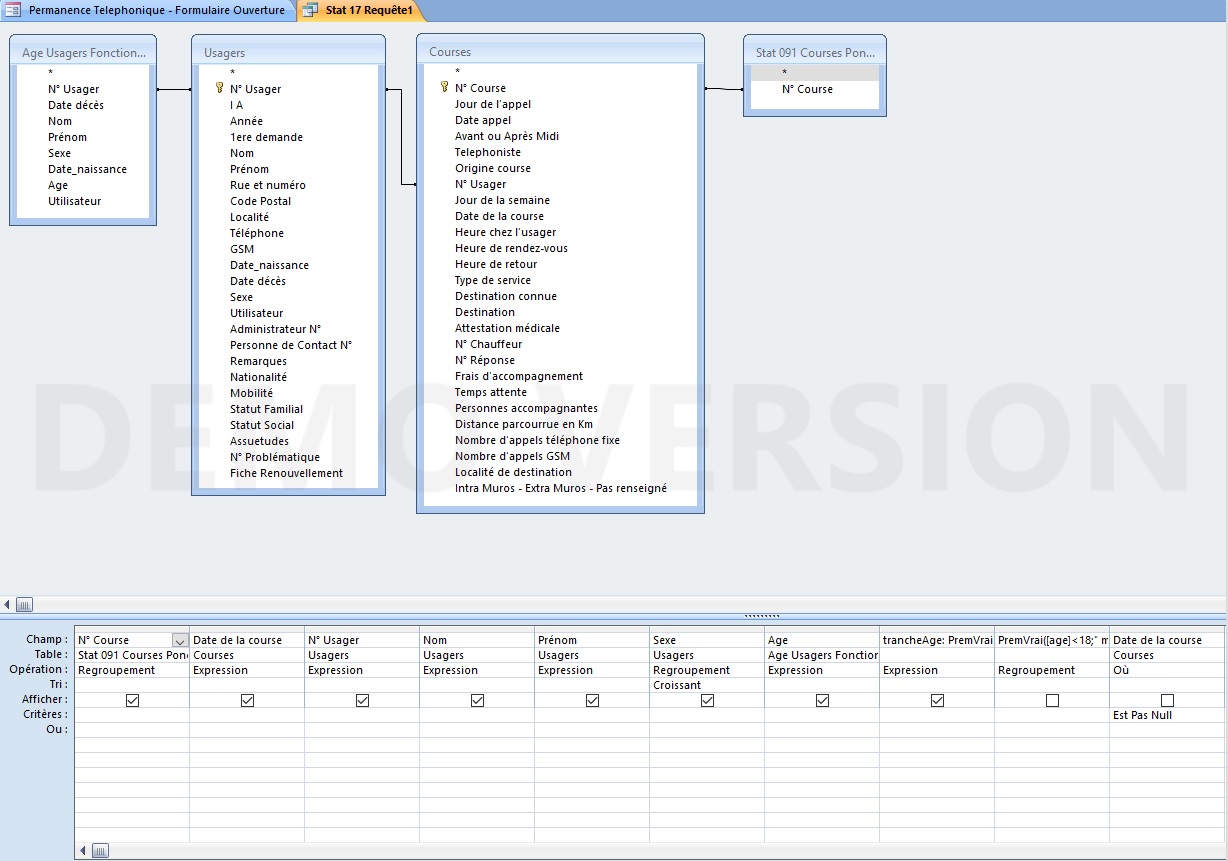Image resolution: width=1228 pixels, height=861 pixels.
Task: Select GSM field in Usagers table
Action: [242, 249]
